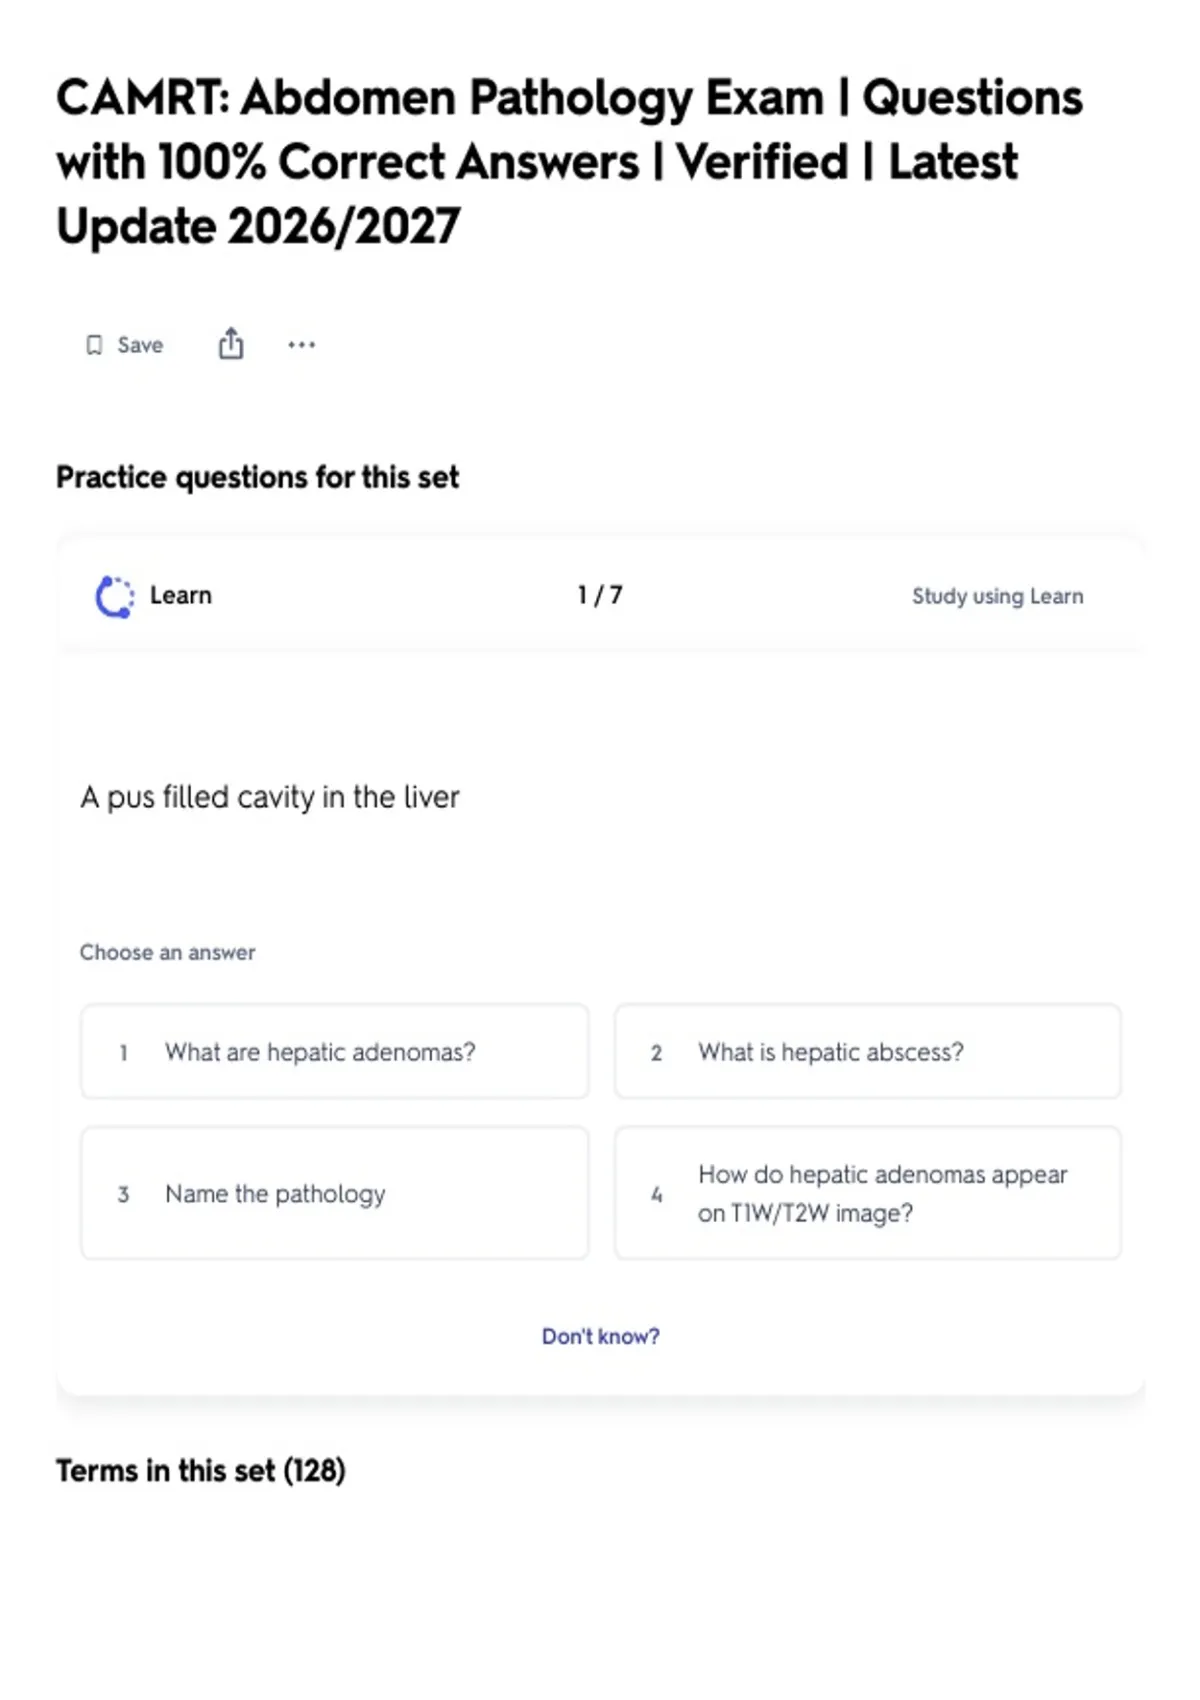Click the bookmark Save icon
Viewport: 1200px width, 1700px height.
(94, 345)
